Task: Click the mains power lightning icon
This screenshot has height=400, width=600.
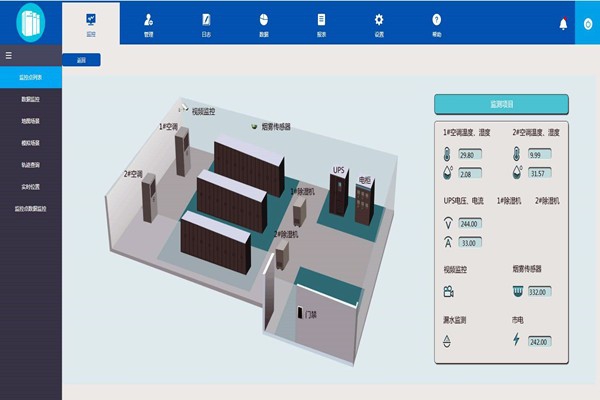Action: click(516, 340)
